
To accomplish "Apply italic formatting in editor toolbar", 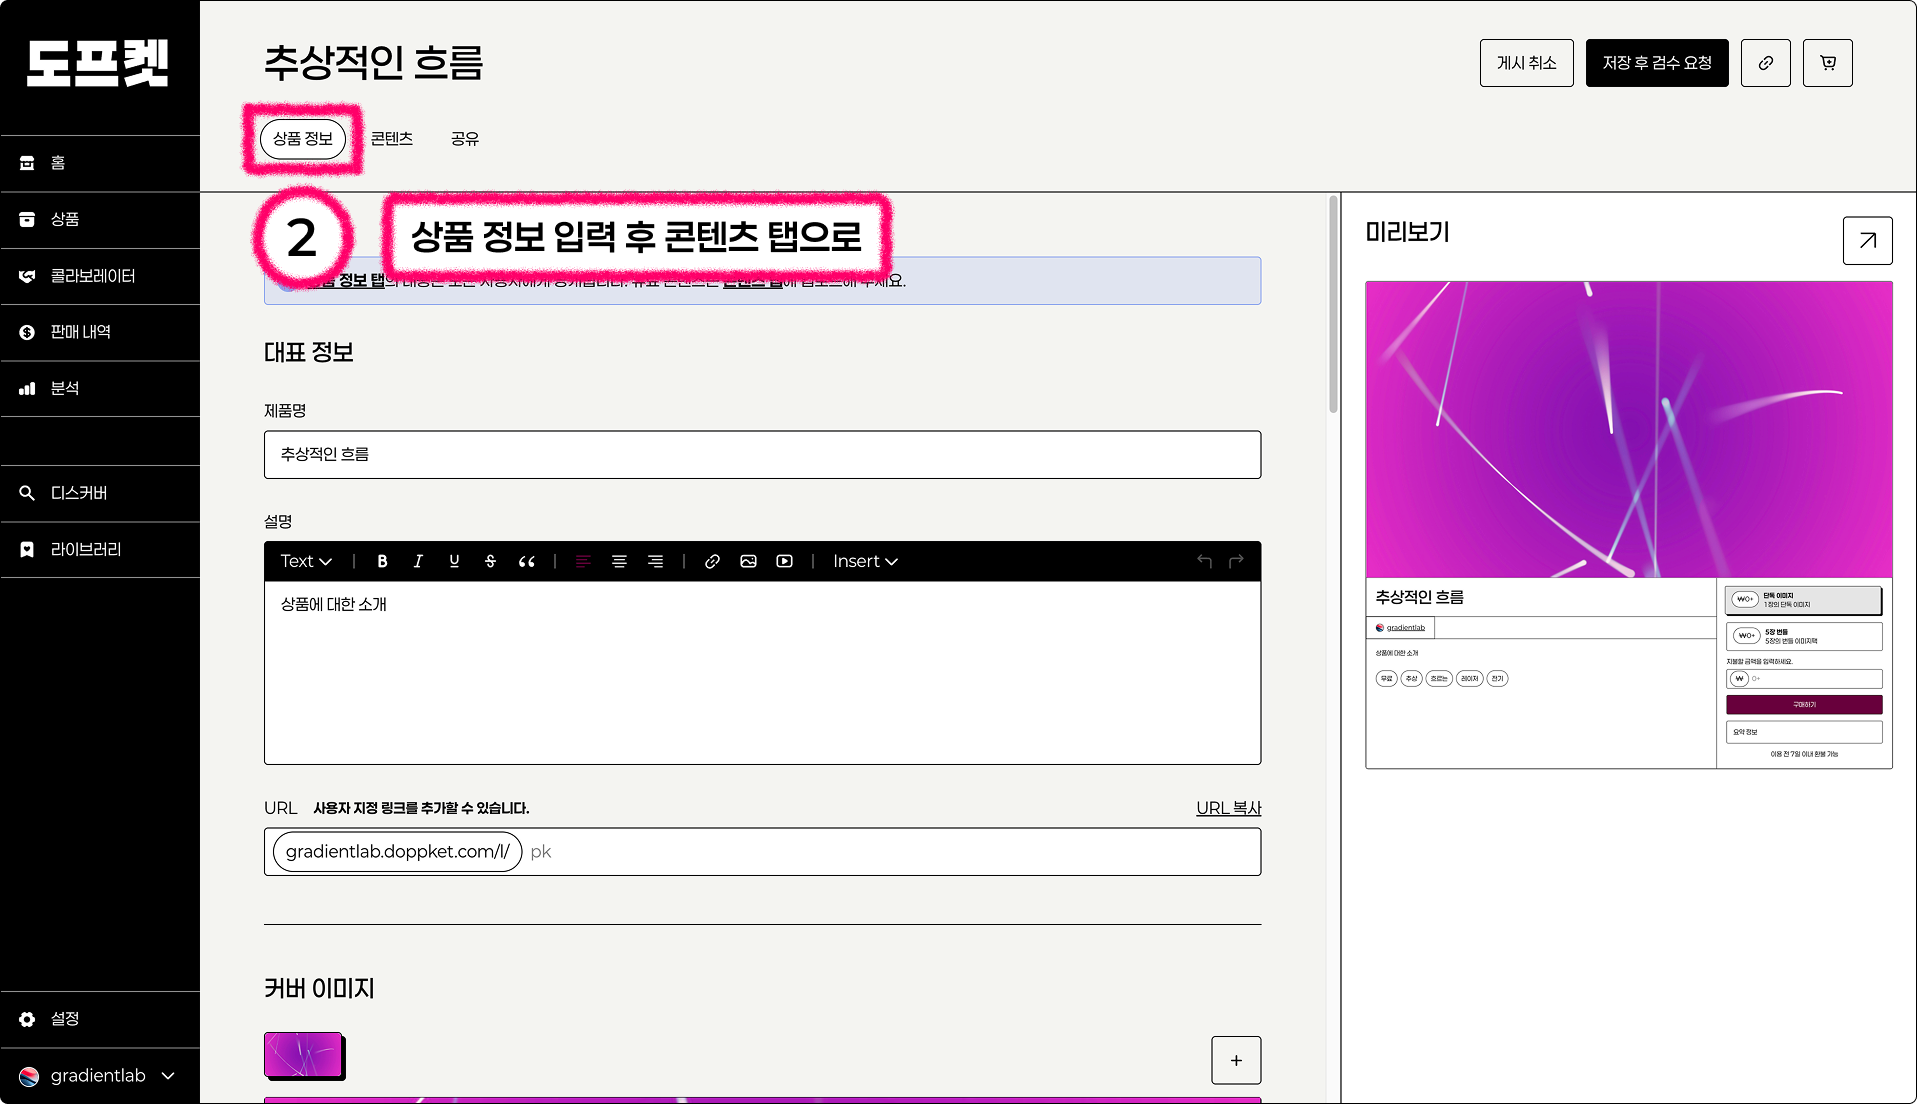I will (418, 561).
